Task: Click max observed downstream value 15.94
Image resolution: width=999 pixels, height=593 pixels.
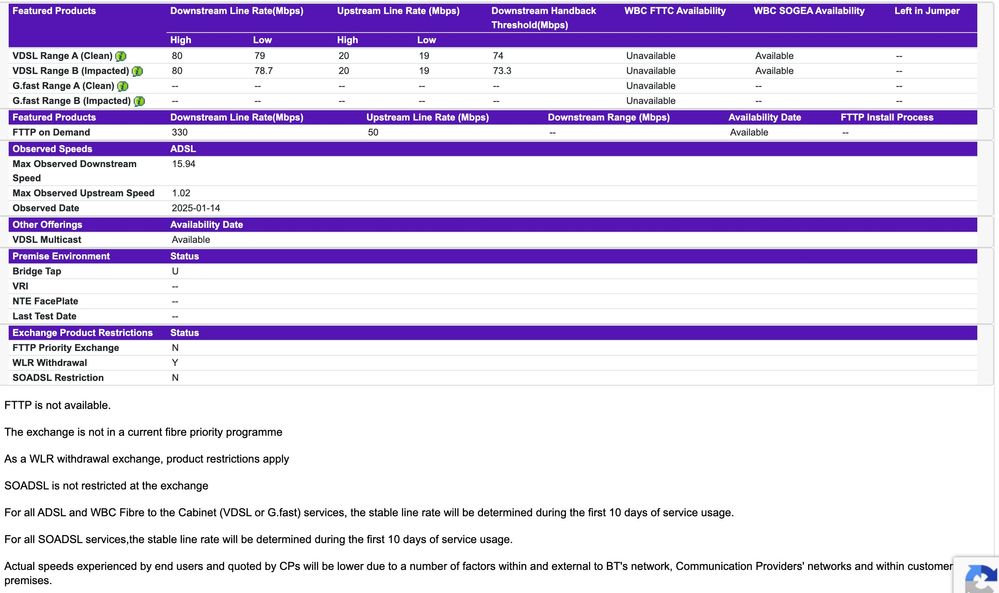Action: 183,164
